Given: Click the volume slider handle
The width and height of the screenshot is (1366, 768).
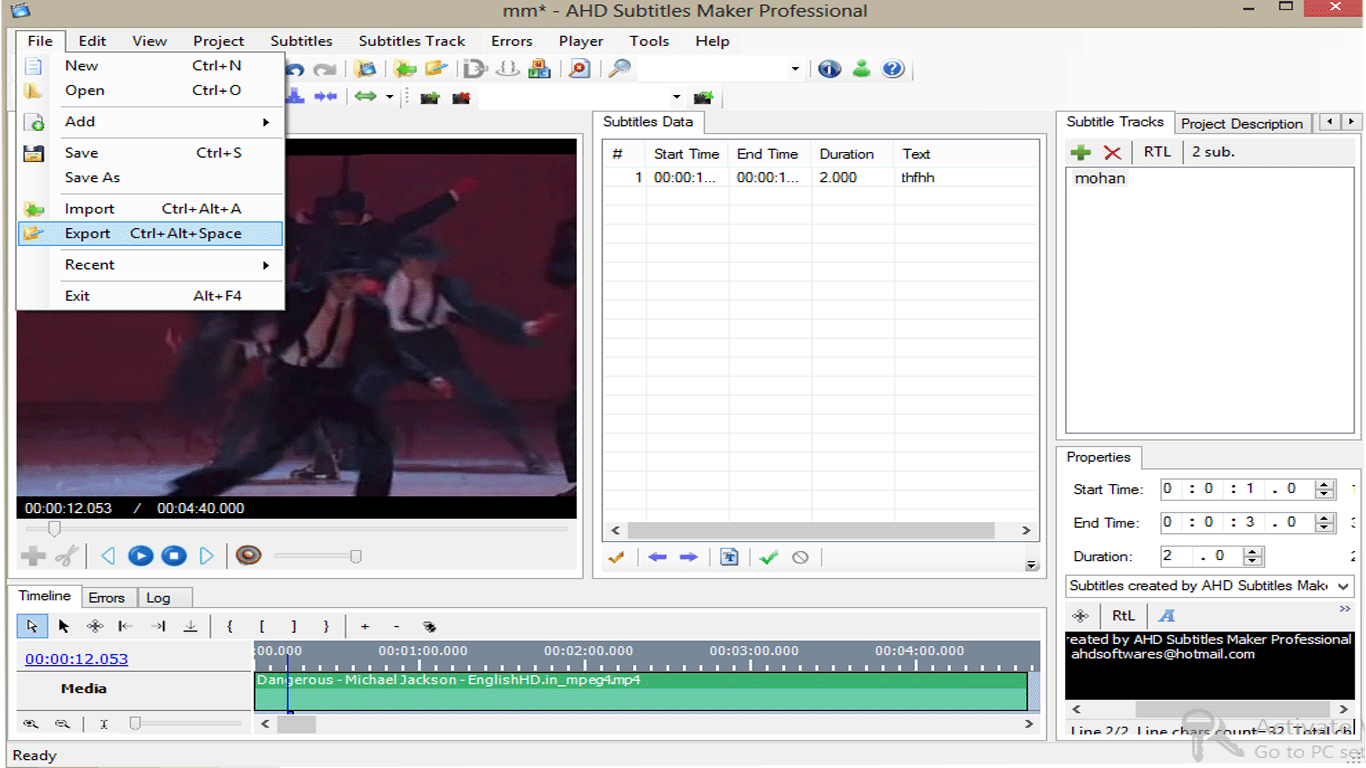Looking at the screenshot, I should point(355,556).
